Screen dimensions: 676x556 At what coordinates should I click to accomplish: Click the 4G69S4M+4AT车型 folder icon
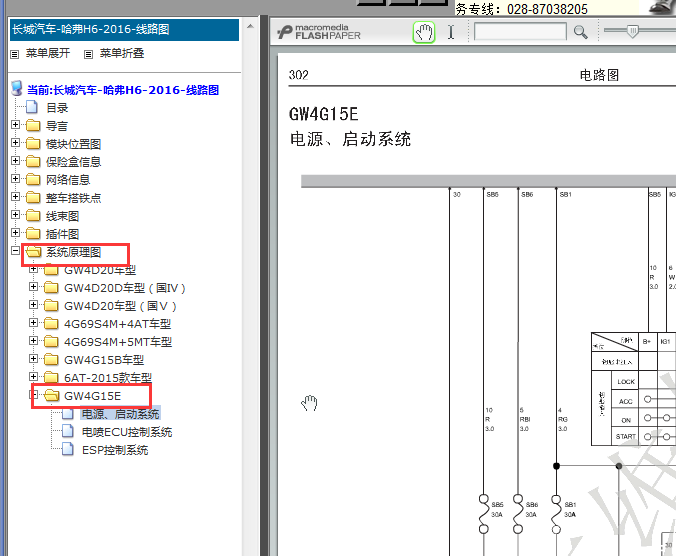click(51, 324)
